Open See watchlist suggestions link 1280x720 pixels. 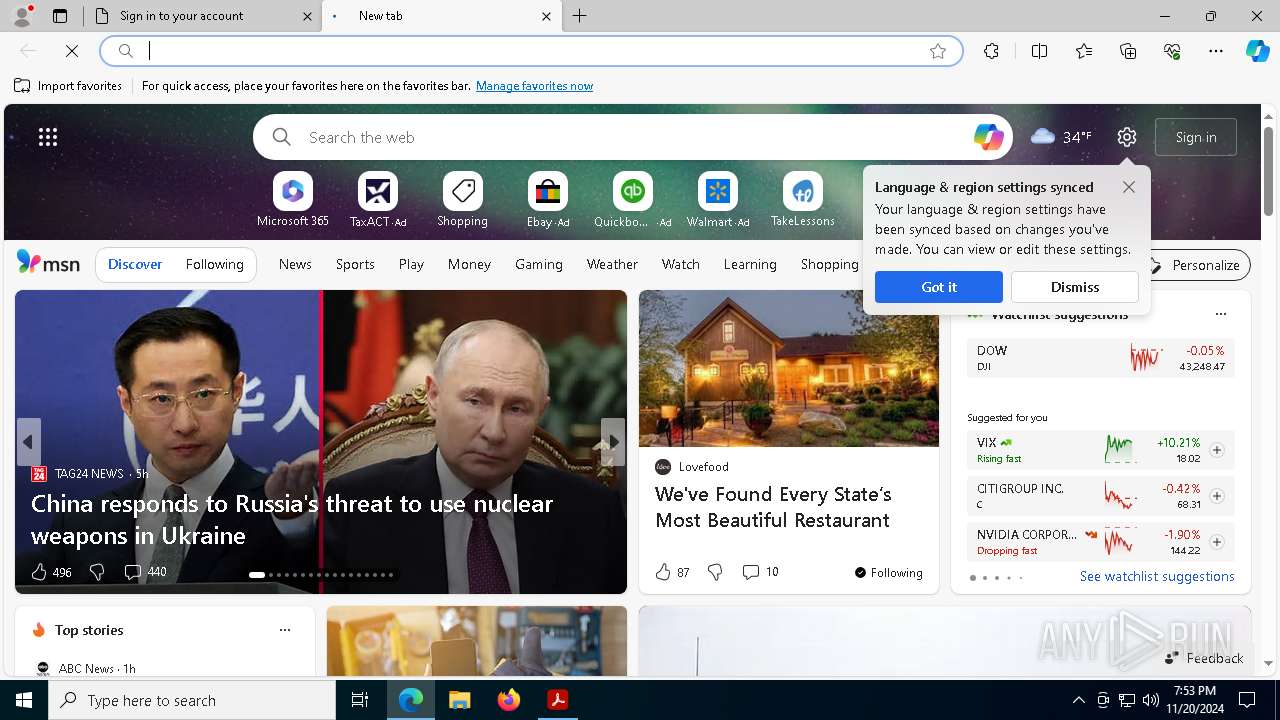(1157, 576)
